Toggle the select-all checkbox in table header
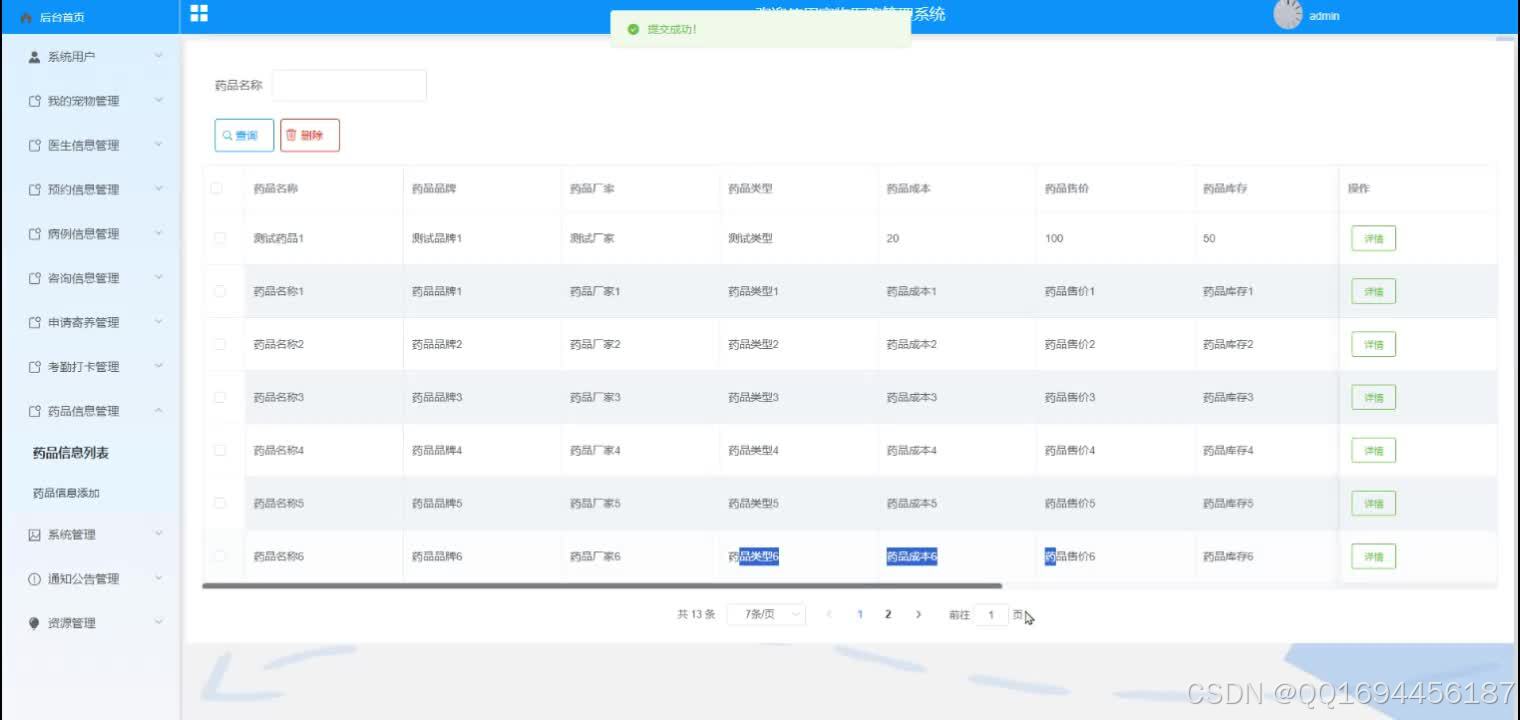Viewport: 1520px width, 720px height. (x=217, y=188)
